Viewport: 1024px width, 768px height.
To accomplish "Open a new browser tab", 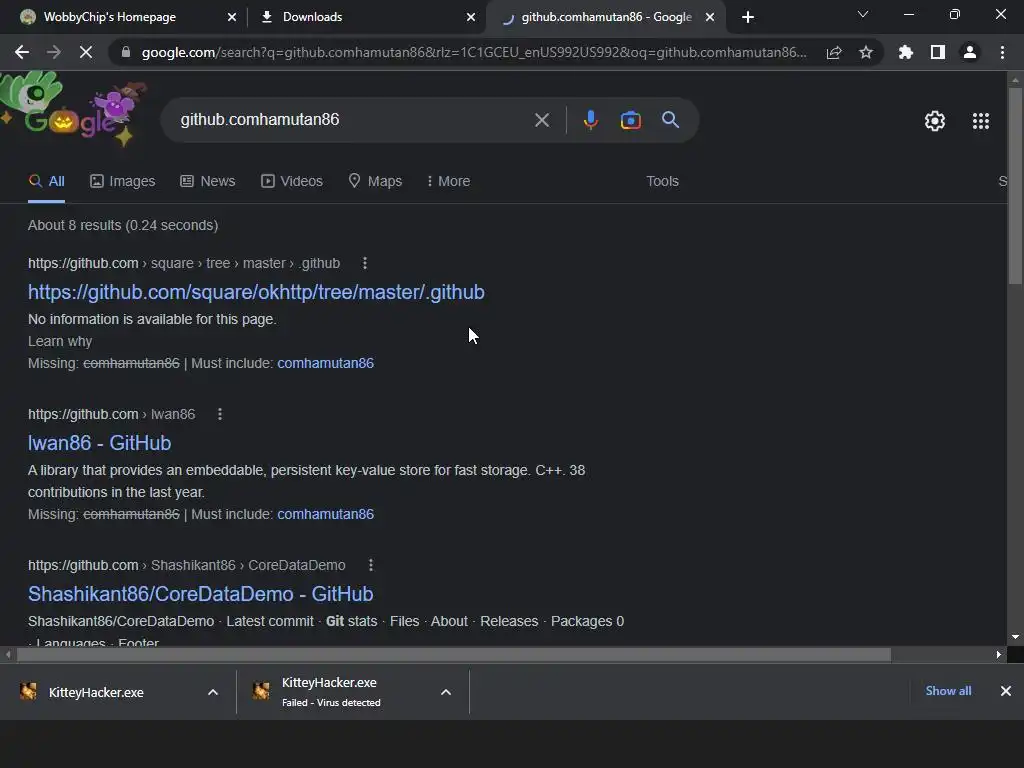I will click(748, 17).
